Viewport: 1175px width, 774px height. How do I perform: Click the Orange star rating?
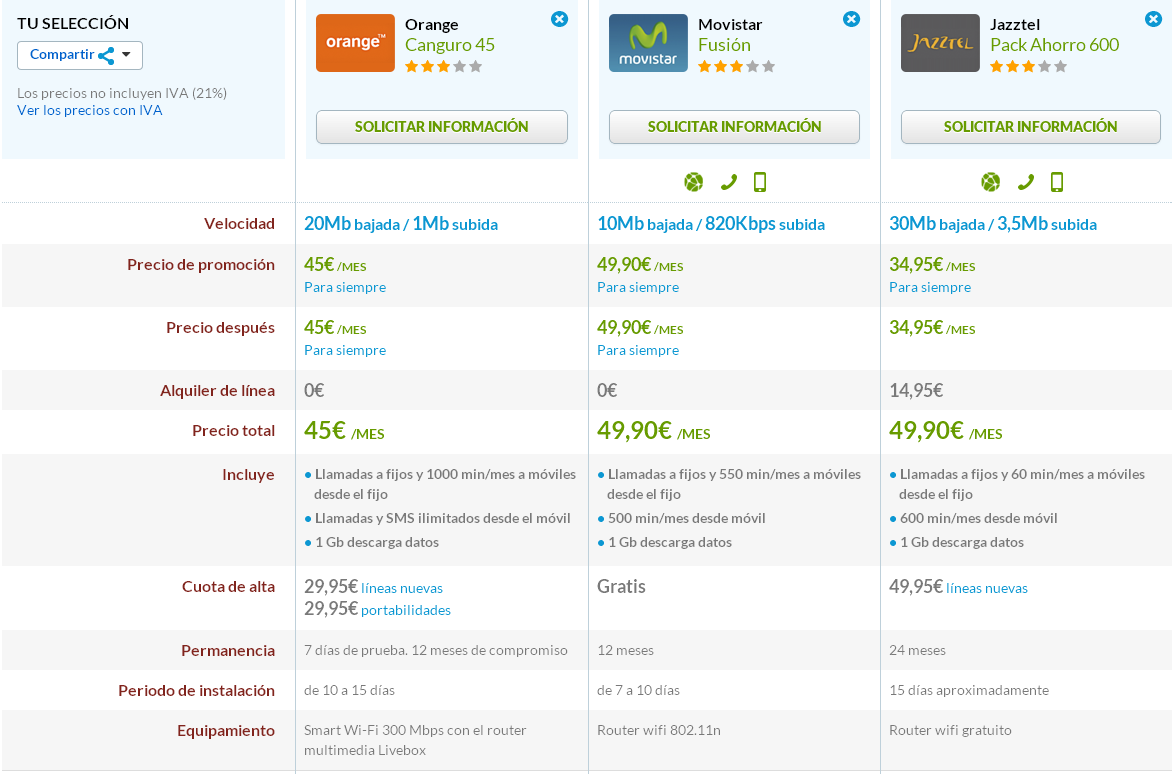(444, 67)
